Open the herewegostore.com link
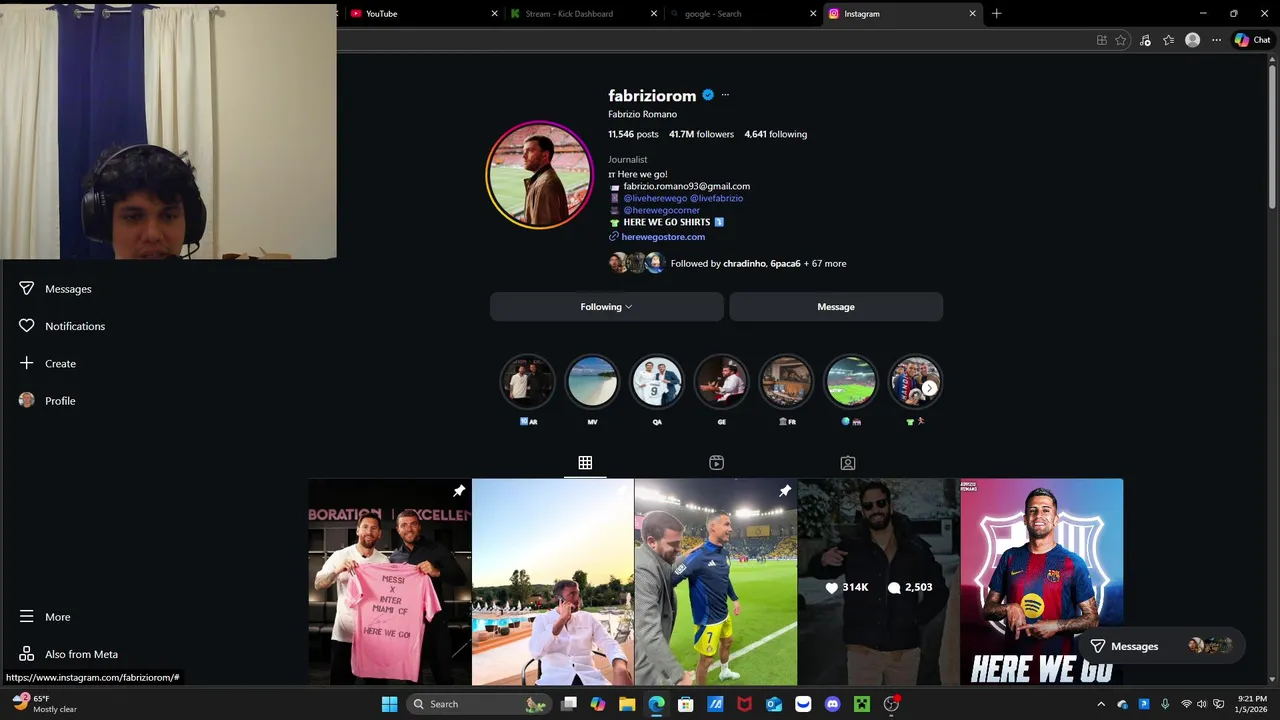Viewport: 1280px width, 720px height. coord(663,237)
